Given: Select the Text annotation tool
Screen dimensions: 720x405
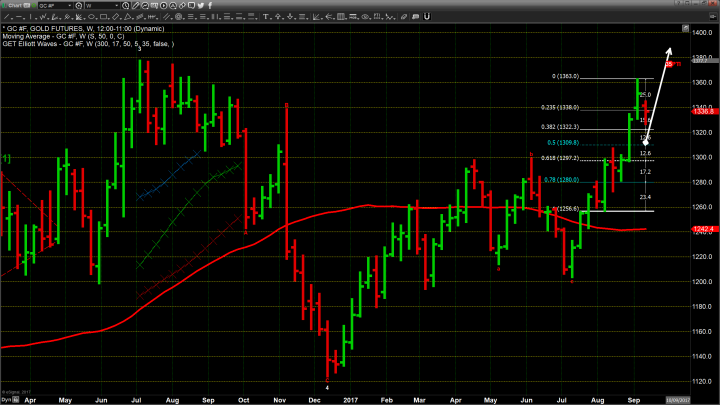Looking at the screenshot, I should point(265,17).
